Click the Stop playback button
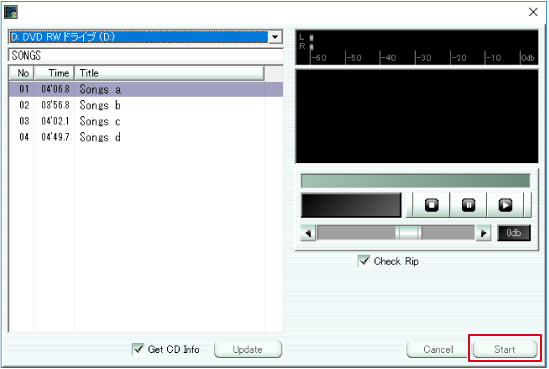 (x=431, y=205)
